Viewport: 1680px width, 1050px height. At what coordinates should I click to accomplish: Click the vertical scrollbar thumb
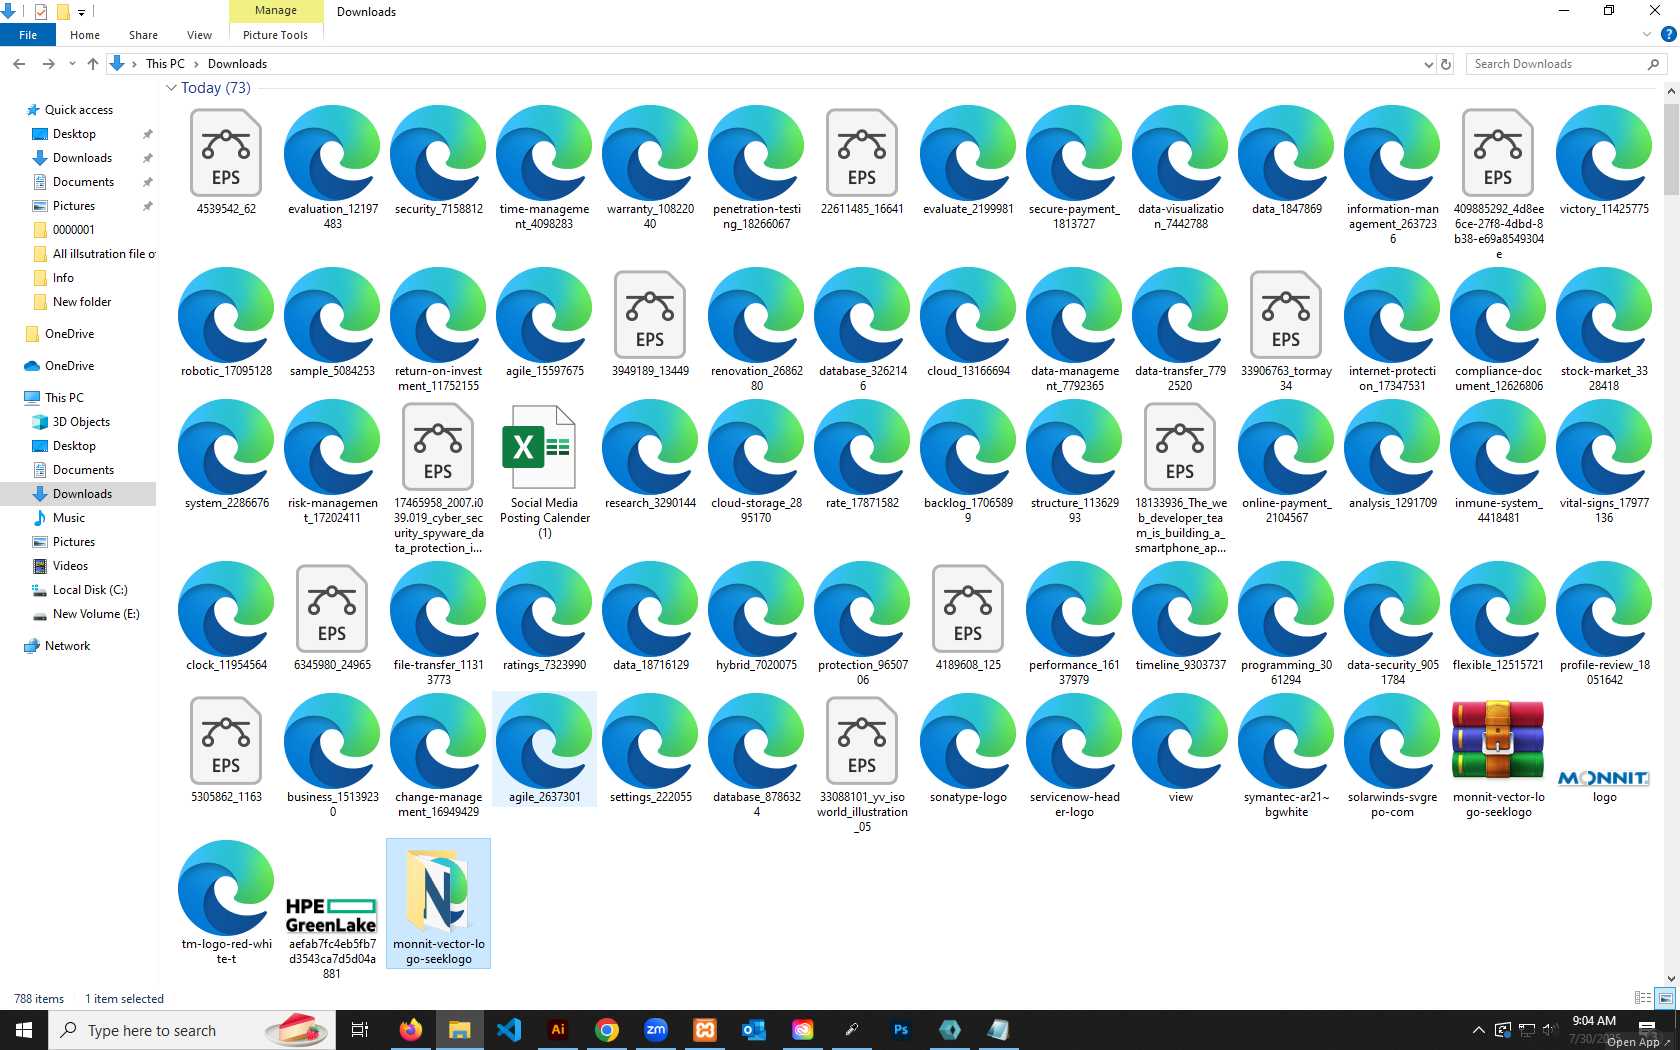pos(1671,147)
